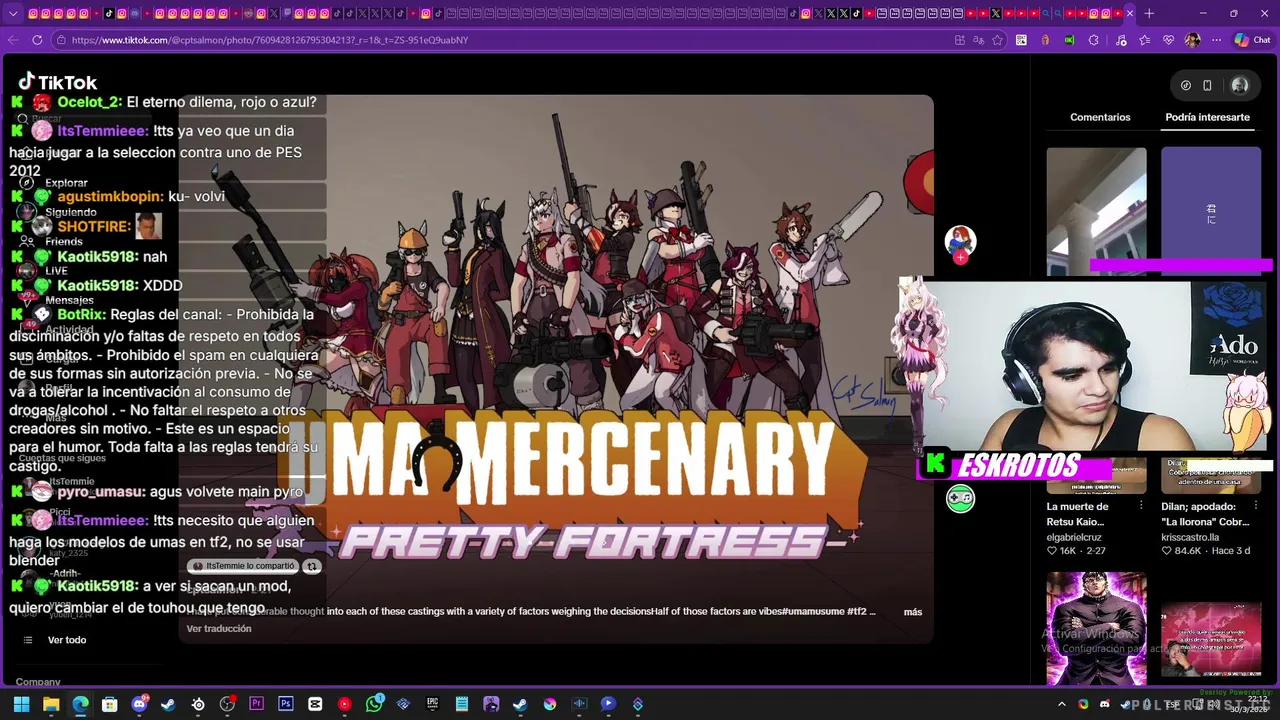This screenshot has width=1280, height=720.
Task: Show hidden system tray icons
Action: [x=1062, y=704]
